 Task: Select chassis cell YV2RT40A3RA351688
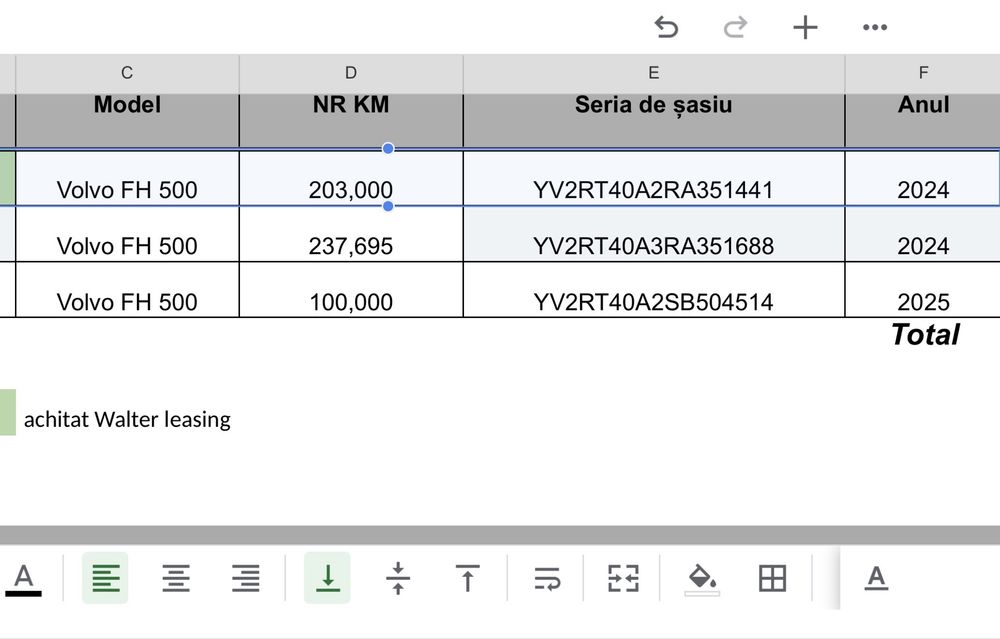(654, 234)
